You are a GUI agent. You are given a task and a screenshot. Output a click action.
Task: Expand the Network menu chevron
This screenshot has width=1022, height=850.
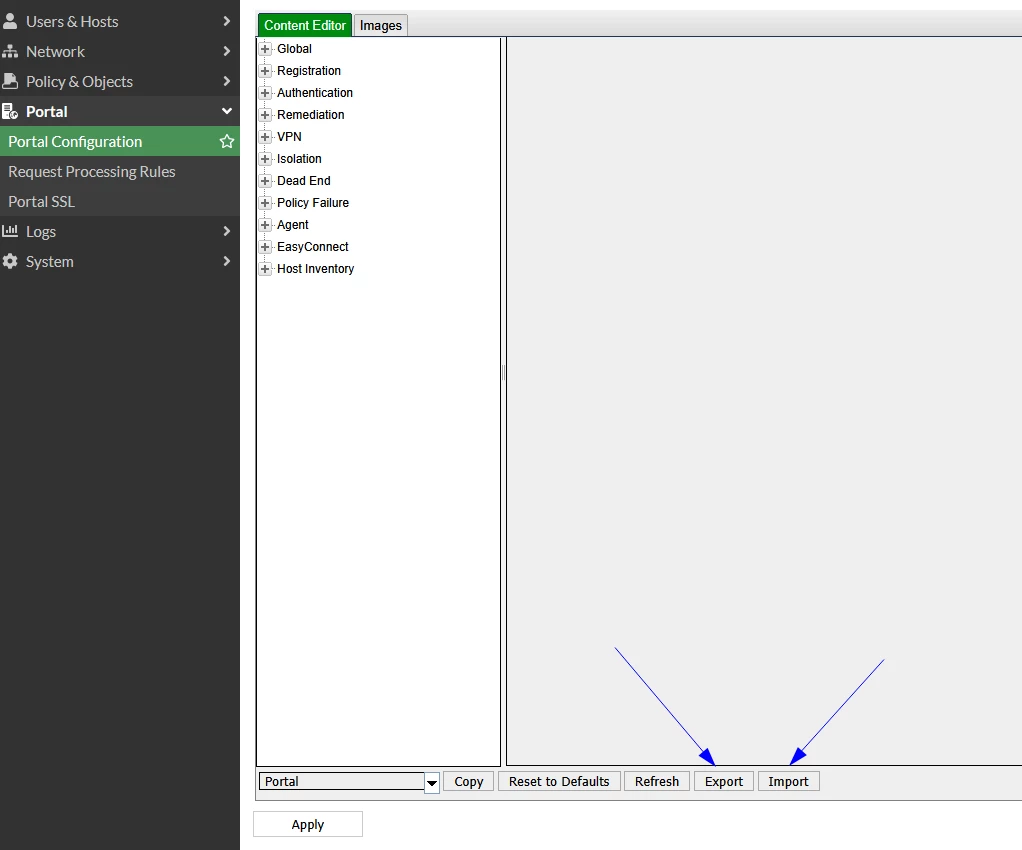coord(226,51)
